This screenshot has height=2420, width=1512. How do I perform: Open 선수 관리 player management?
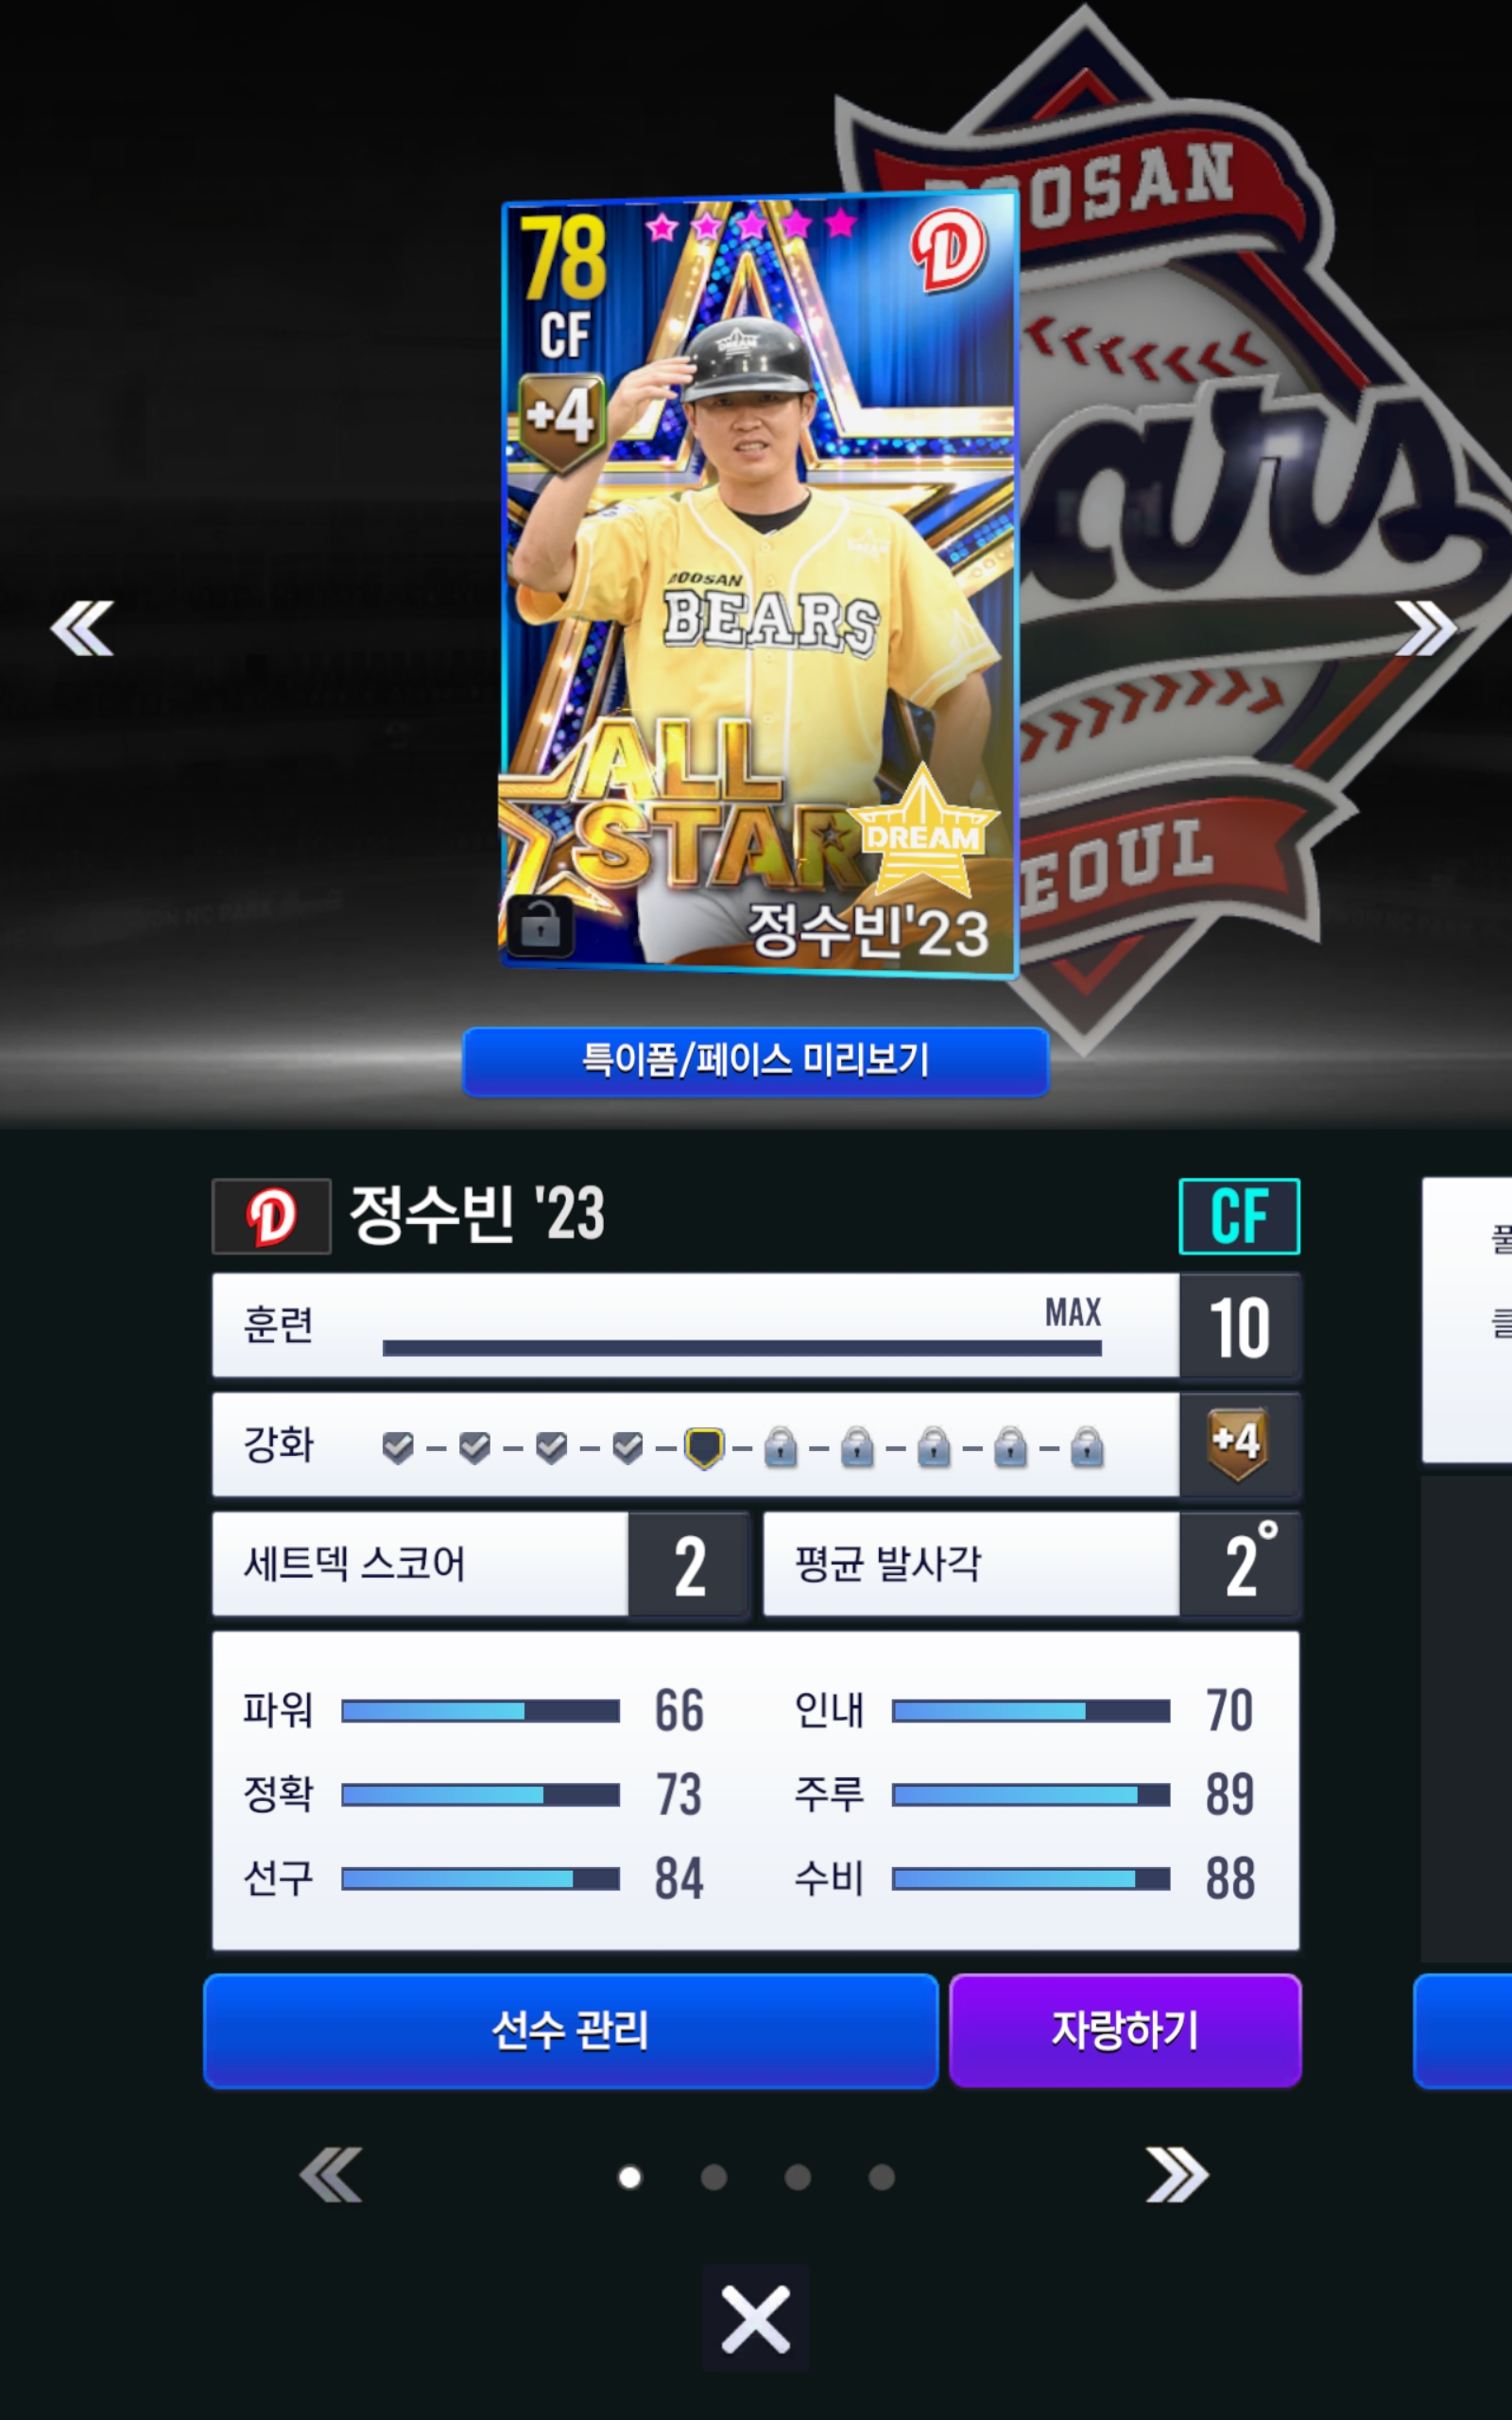tap(571, 2031)
